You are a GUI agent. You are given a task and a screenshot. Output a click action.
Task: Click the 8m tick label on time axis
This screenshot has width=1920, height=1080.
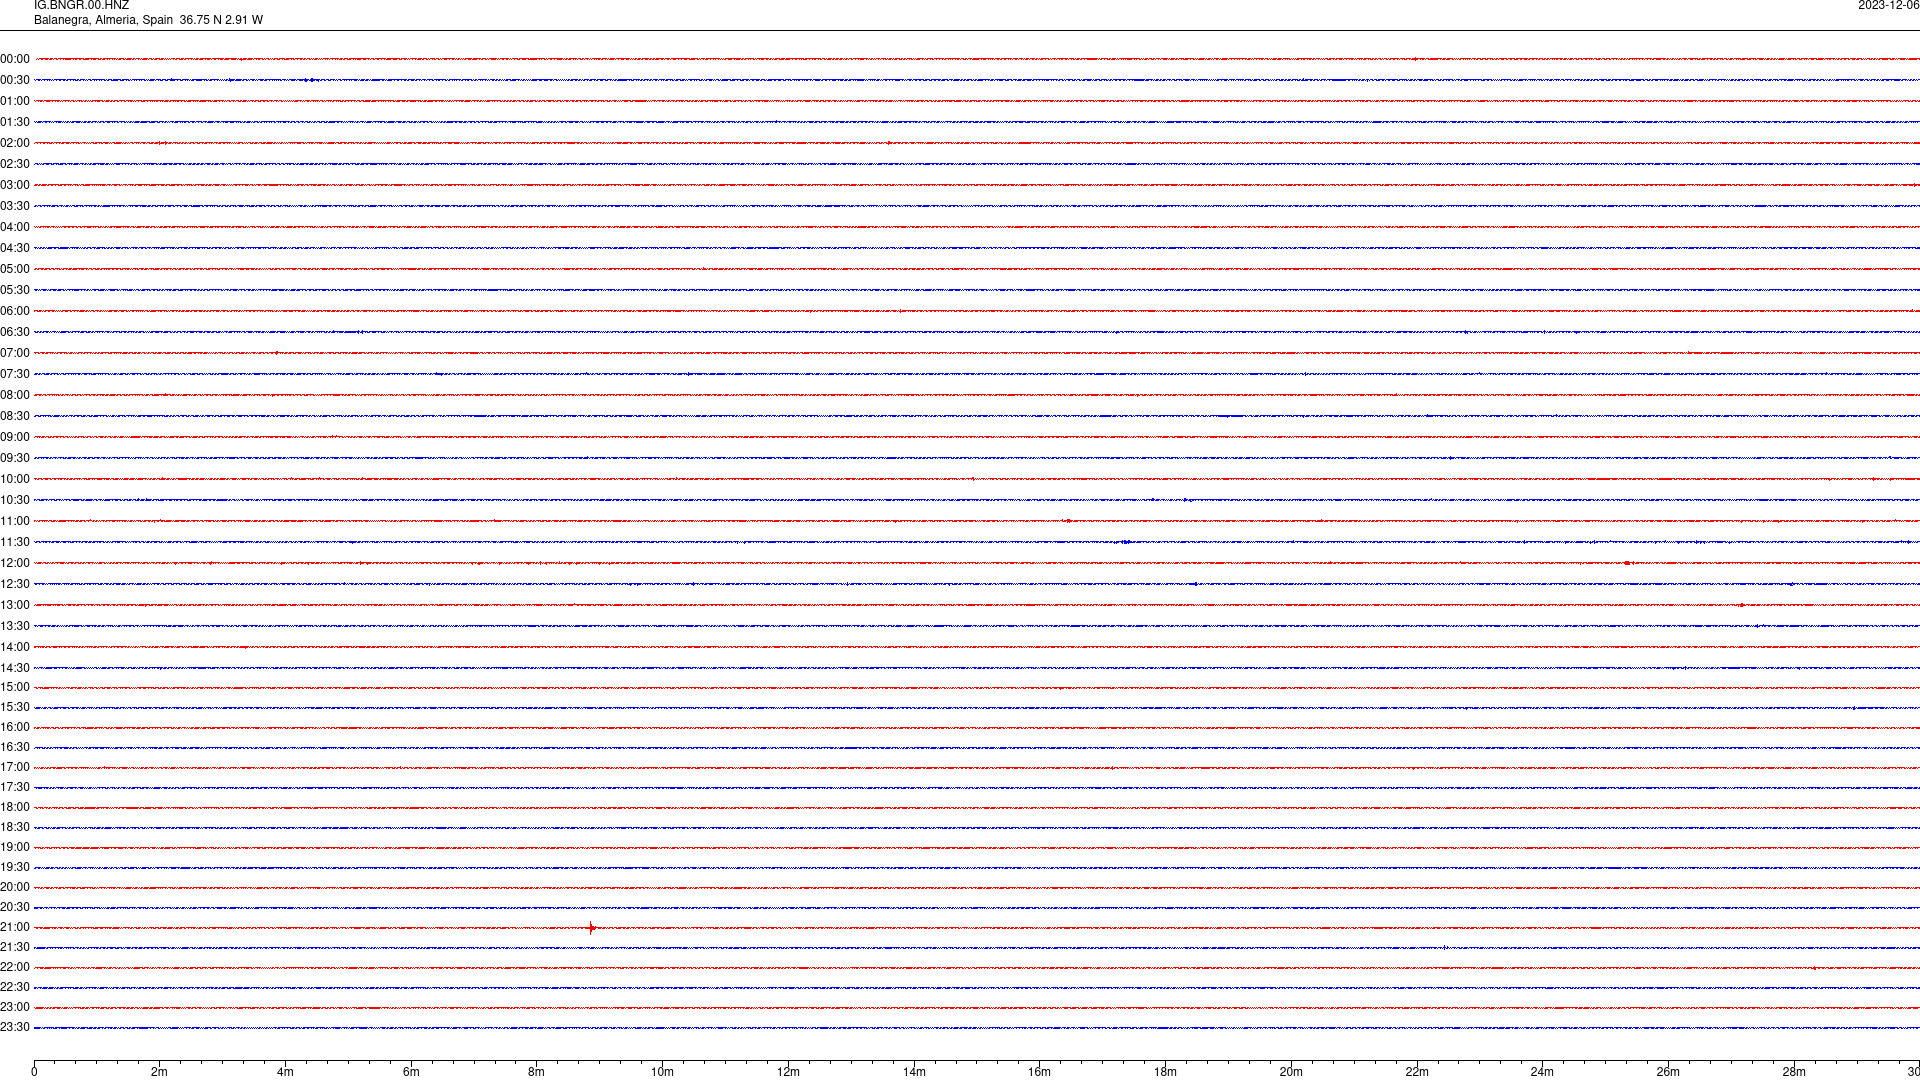537,1072
